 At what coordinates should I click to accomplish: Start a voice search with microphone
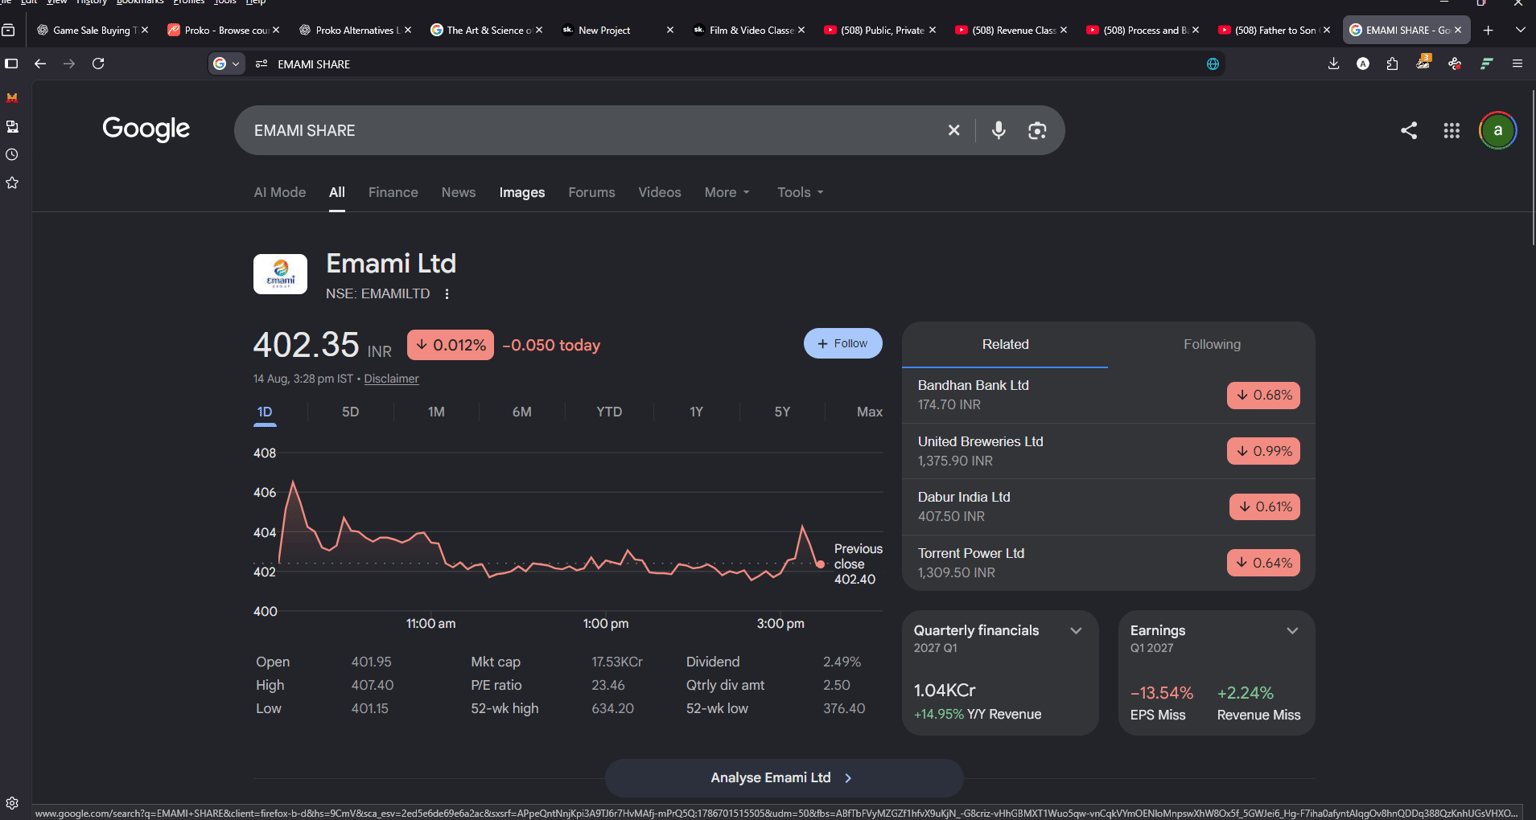tap(998, 130)
